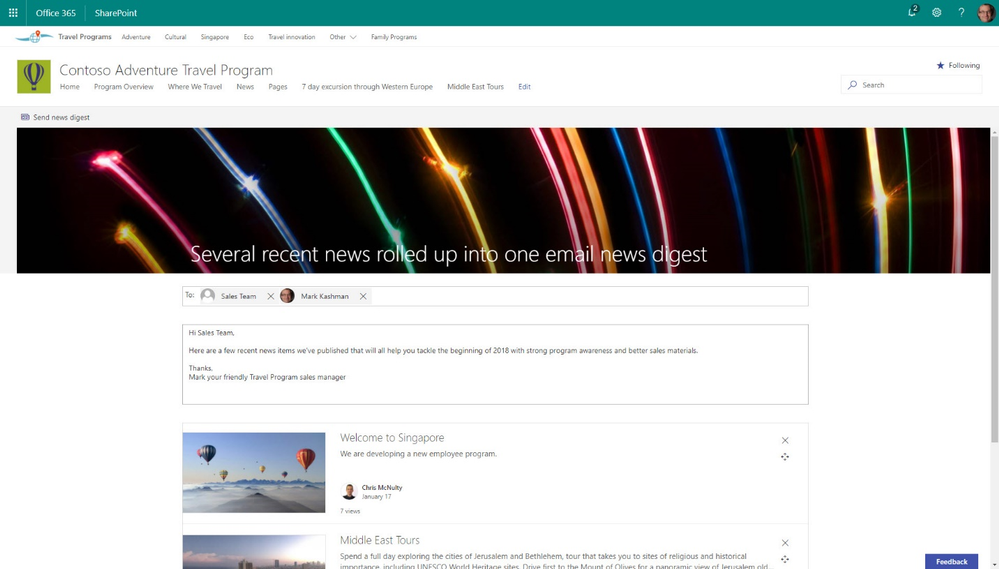Click the Send news digest button
The width and height of the screenshot is (999, 569).
pos(55,117)
